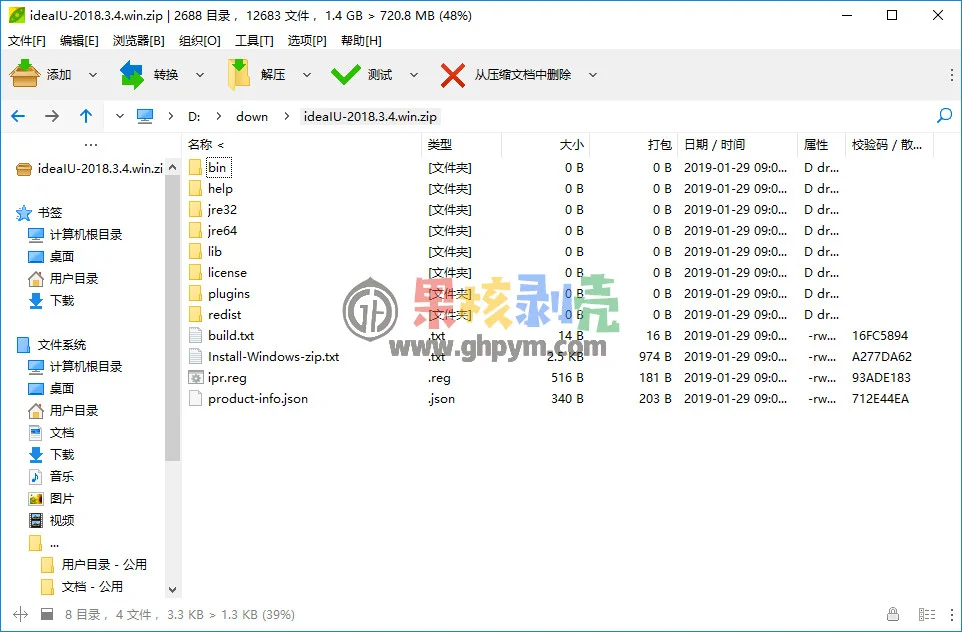Open the 组织[O] menu
Image resolution: width=962 pixels, height=632 pixels.
[x=199, y=40]
